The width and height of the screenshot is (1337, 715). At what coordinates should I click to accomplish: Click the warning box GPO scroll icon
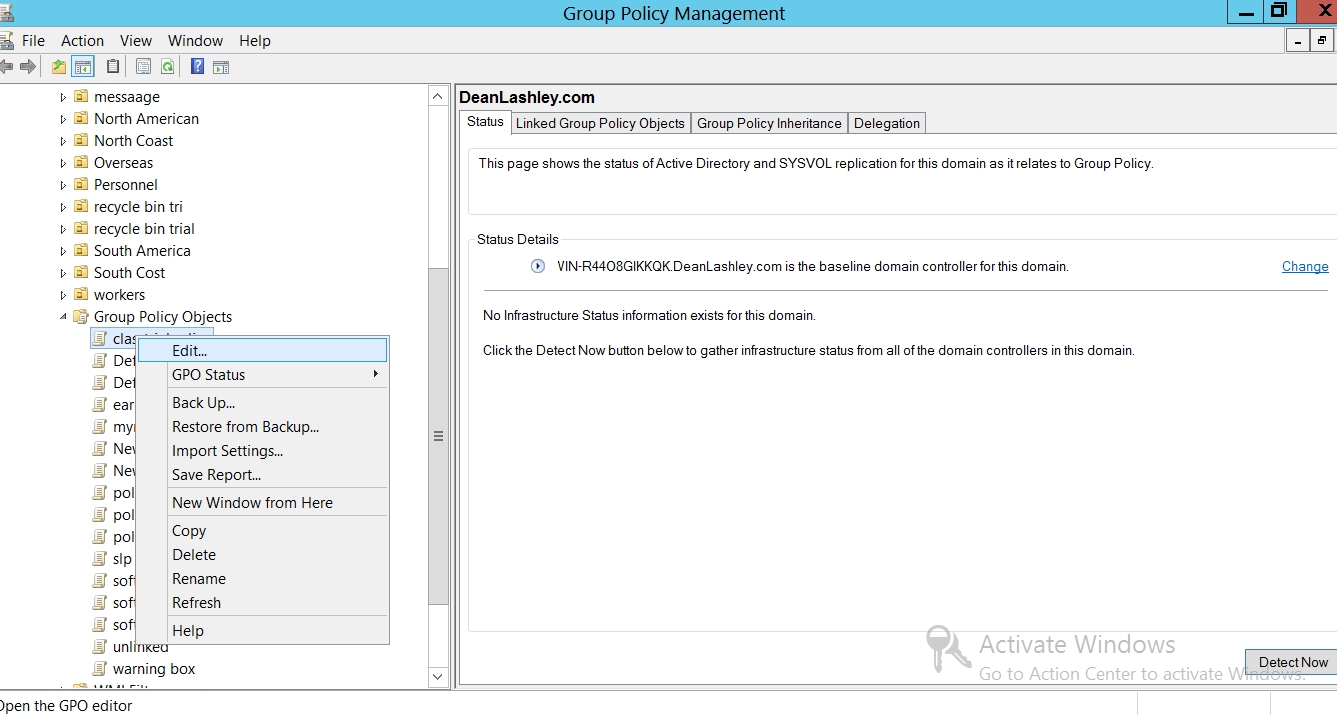(x=100, y=669)
